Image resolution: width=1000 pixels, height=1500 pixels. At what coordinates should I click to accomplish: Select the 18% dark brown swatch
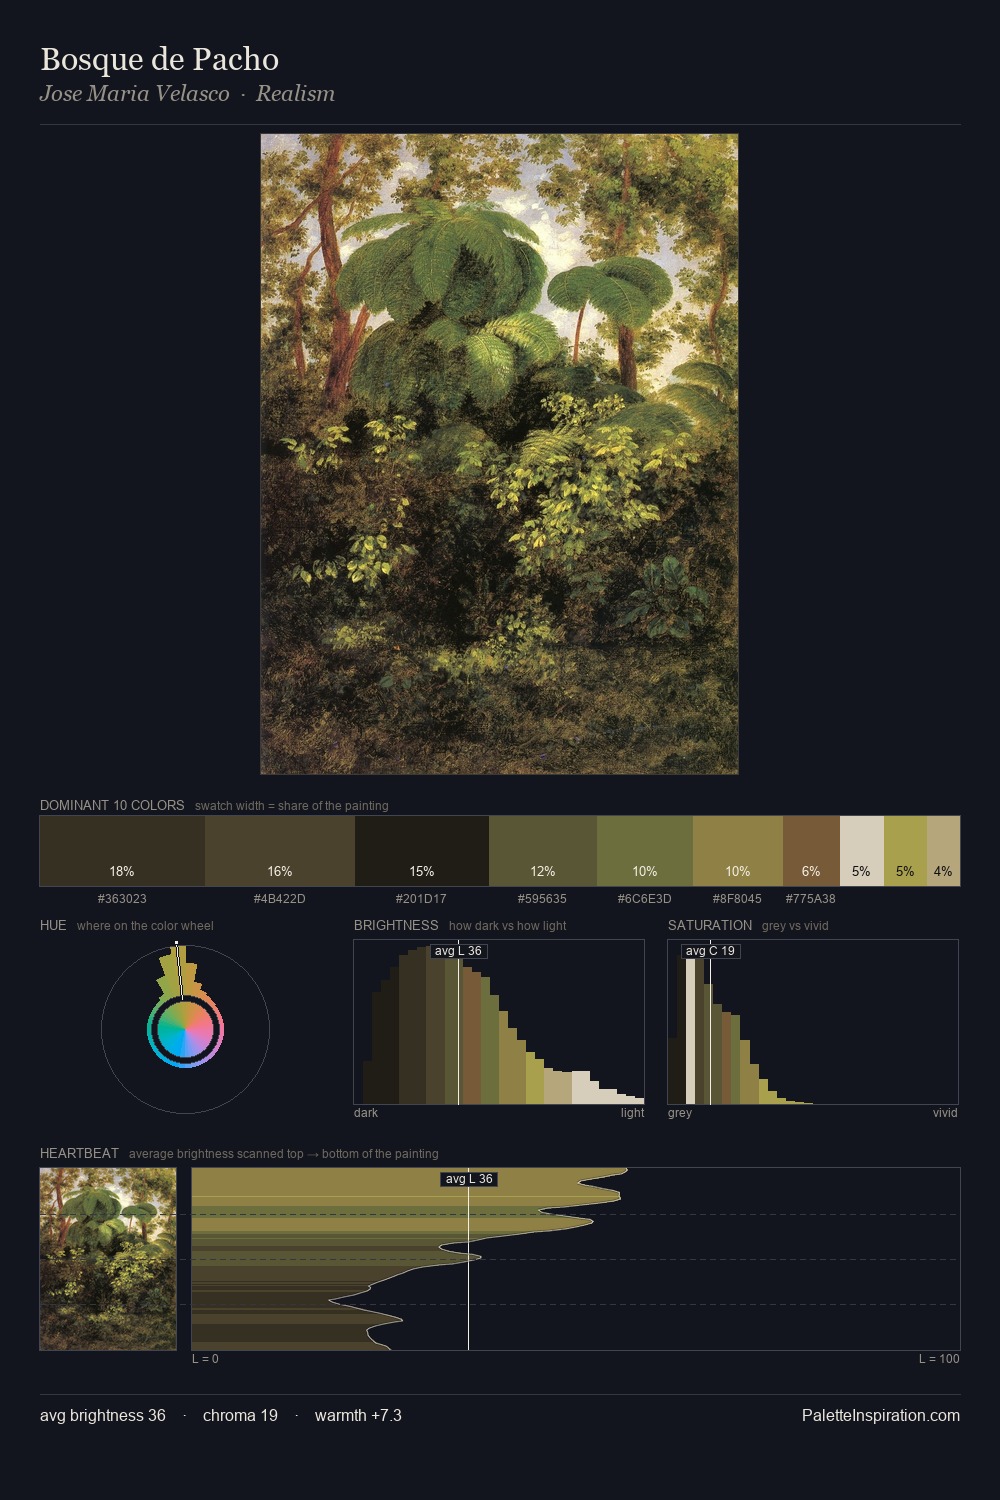(x=122, y=851)
